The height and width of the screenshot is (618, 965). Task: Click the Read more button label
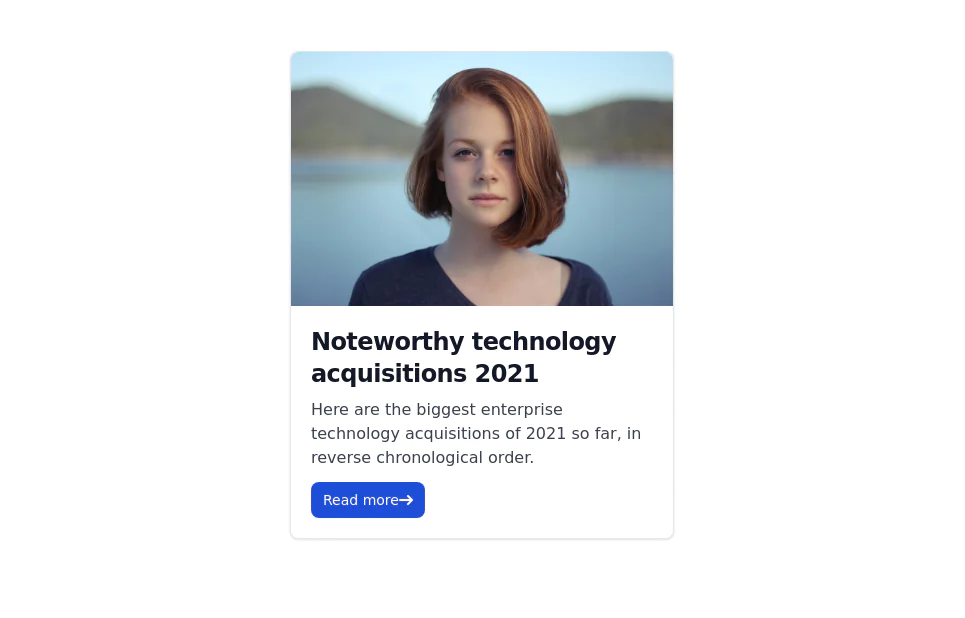click(x=361, y=500)
